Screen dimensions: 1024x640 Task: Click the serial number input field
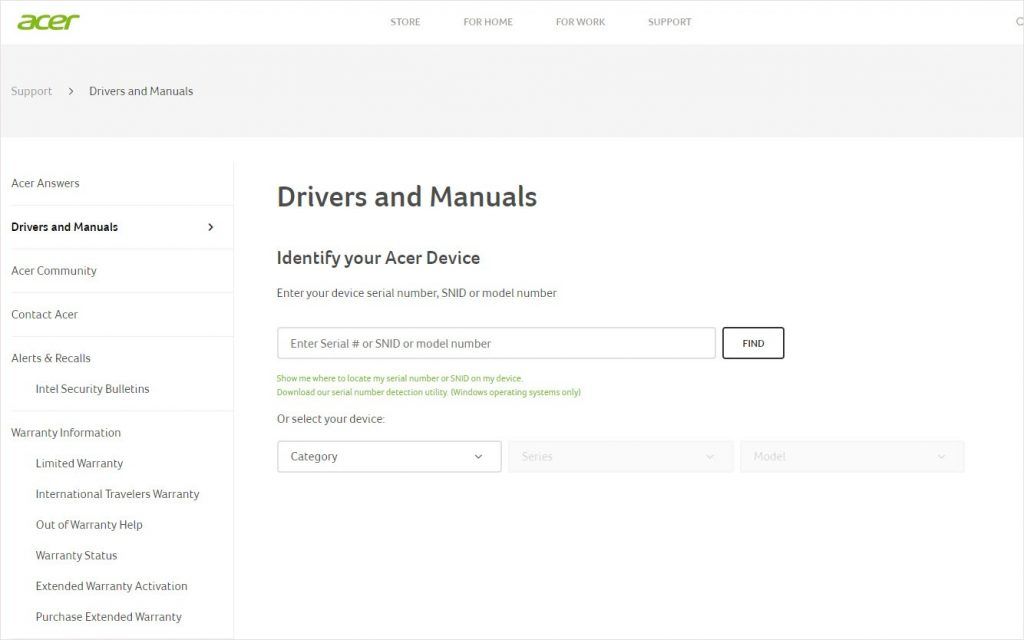[495, 342]
